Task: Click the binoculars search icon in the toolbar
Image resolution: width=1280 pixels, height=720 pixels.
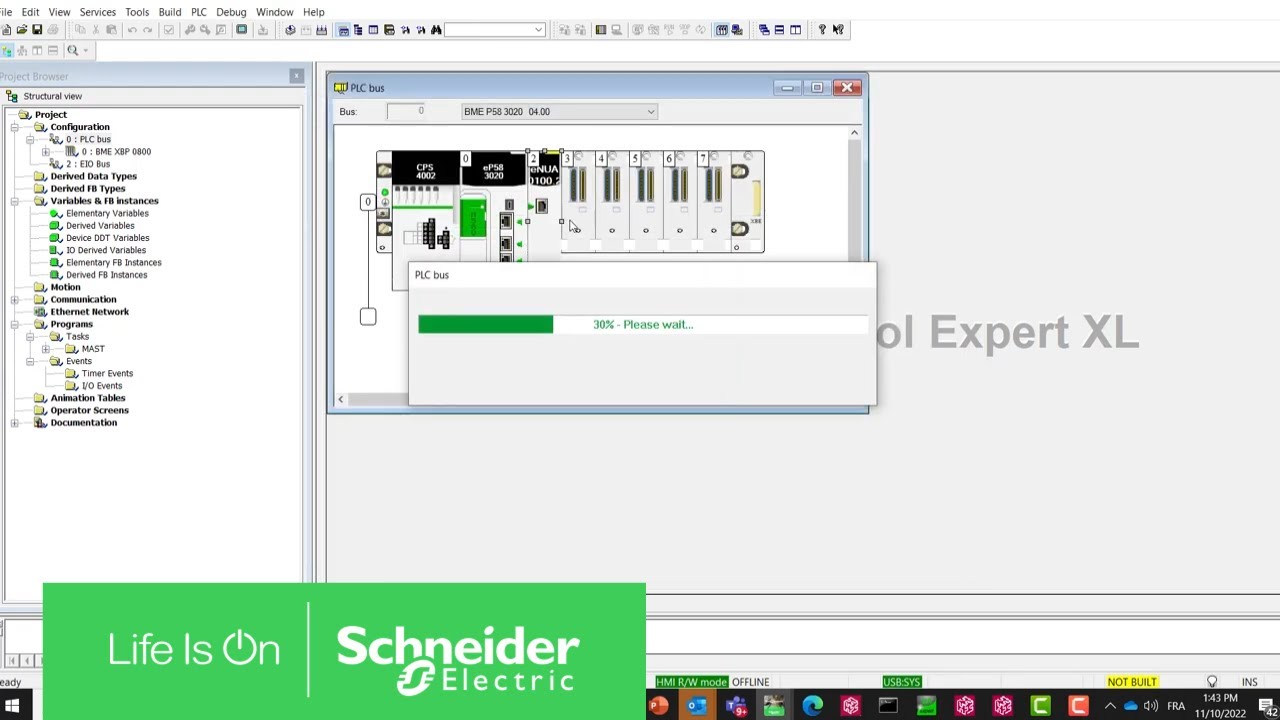Action: [x=436, y=30]
